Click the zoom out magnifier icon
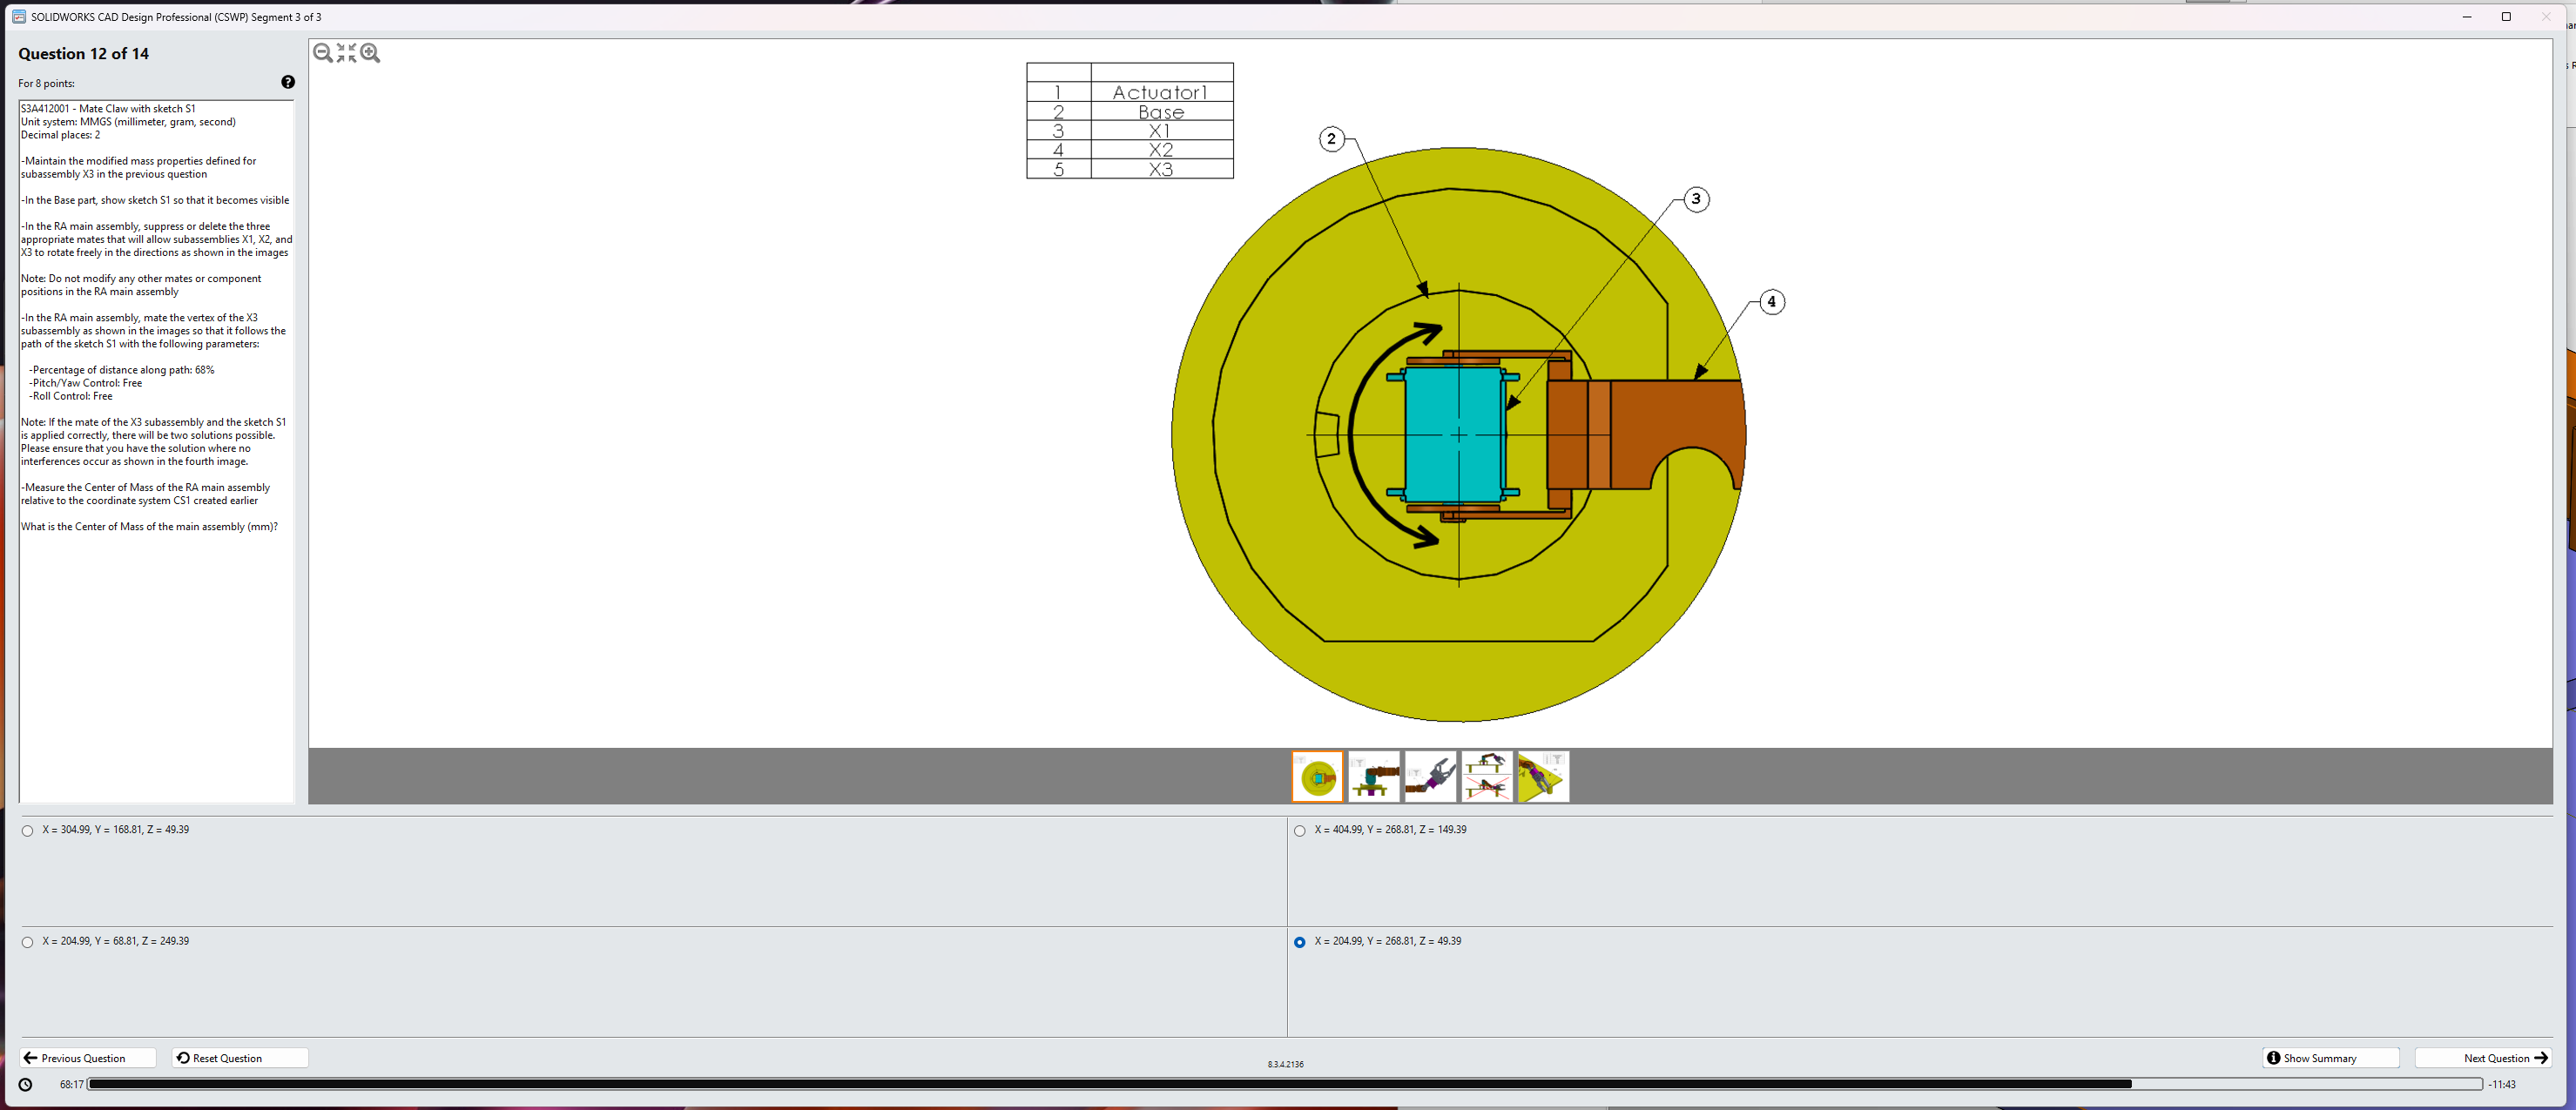 tap(322, 53)
